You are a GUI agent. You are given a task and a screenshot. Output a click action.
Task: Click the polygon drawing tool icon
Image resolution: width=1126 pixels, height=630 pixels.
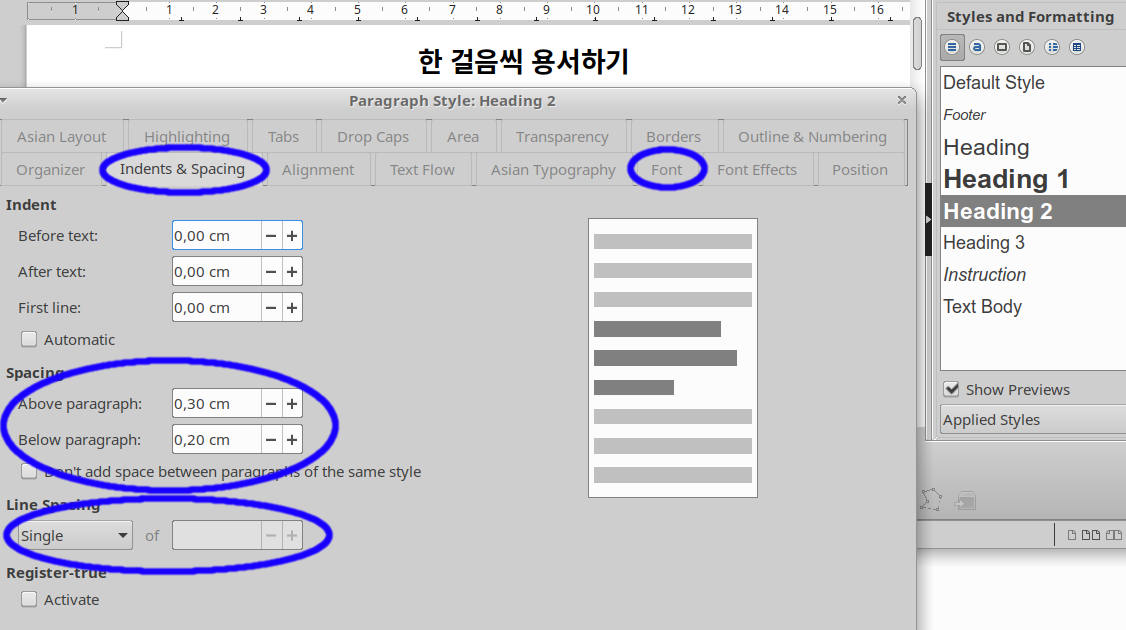(931, 499)
